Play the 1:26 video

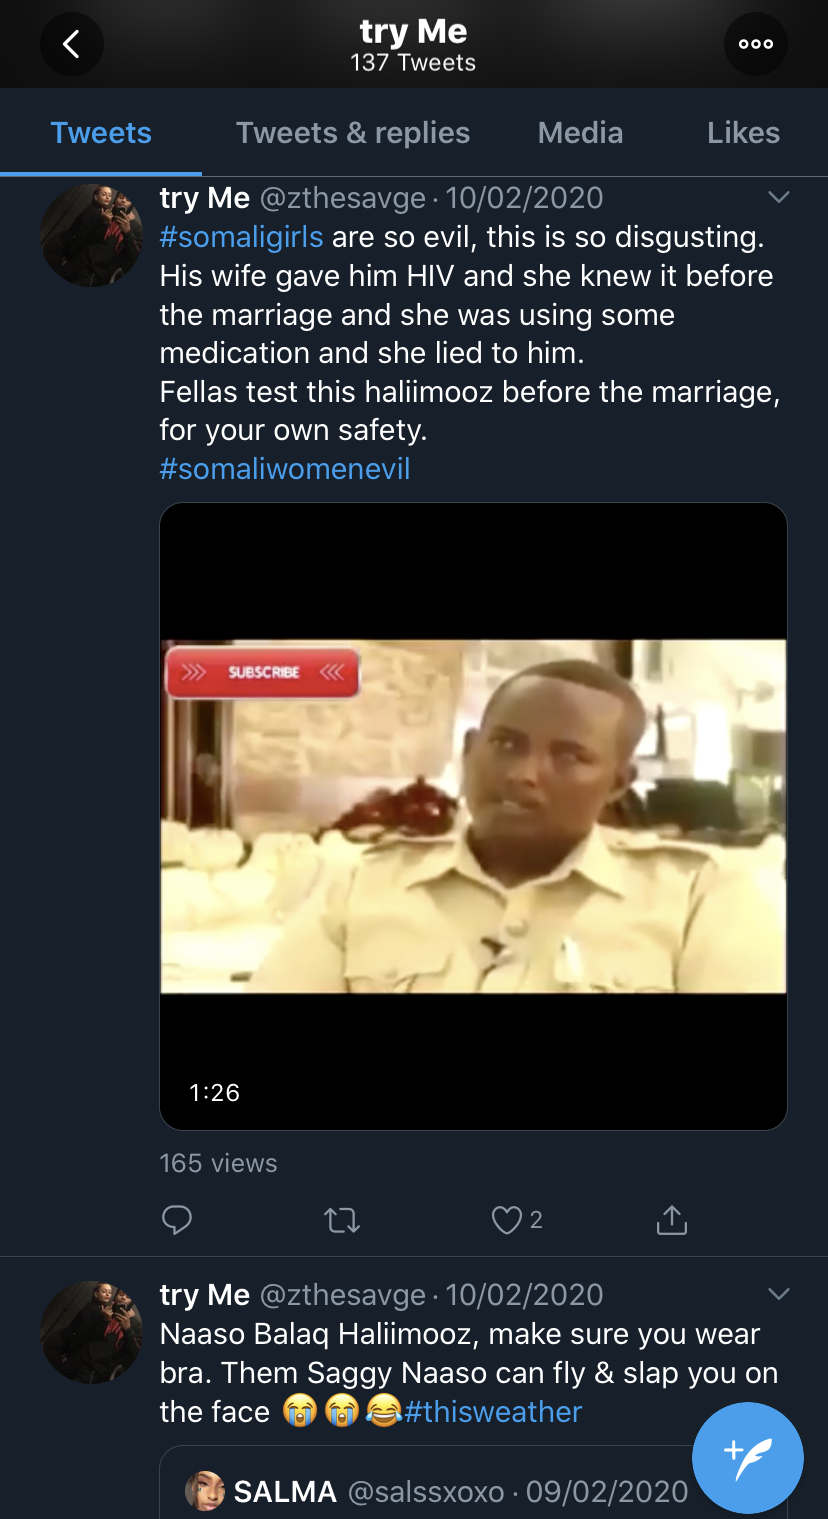click(x=473, y=816)
